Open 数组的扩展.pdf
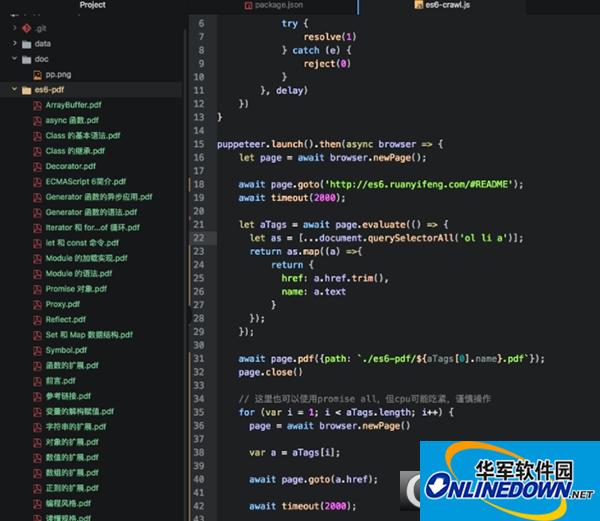The height and width of the screenshot is (521, 600). pos(72,472)
